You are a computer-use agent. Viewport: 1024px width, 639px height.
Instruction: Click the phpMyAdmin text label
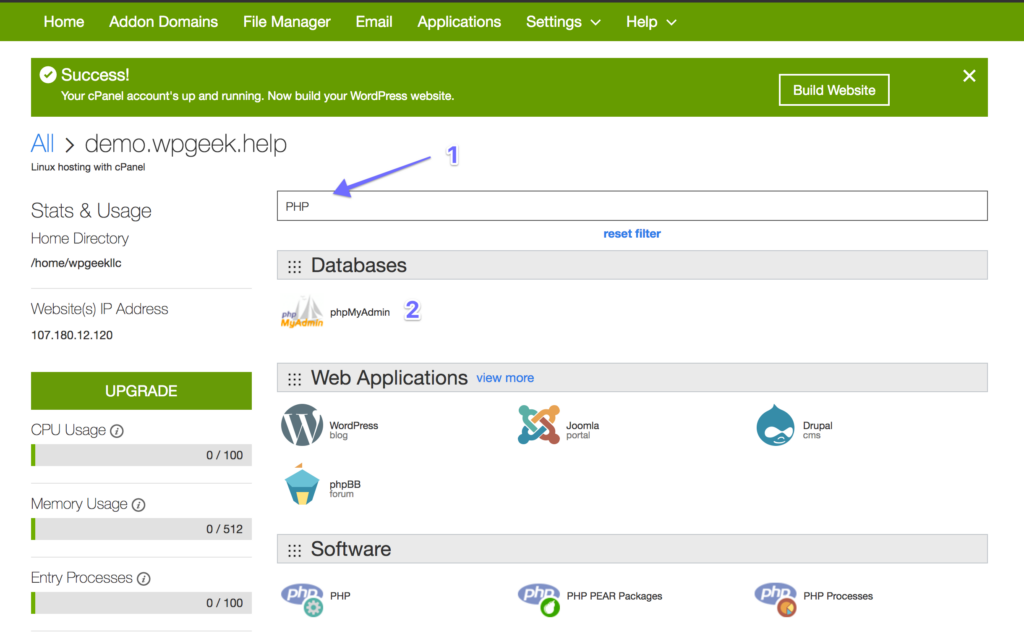(360, 312)
